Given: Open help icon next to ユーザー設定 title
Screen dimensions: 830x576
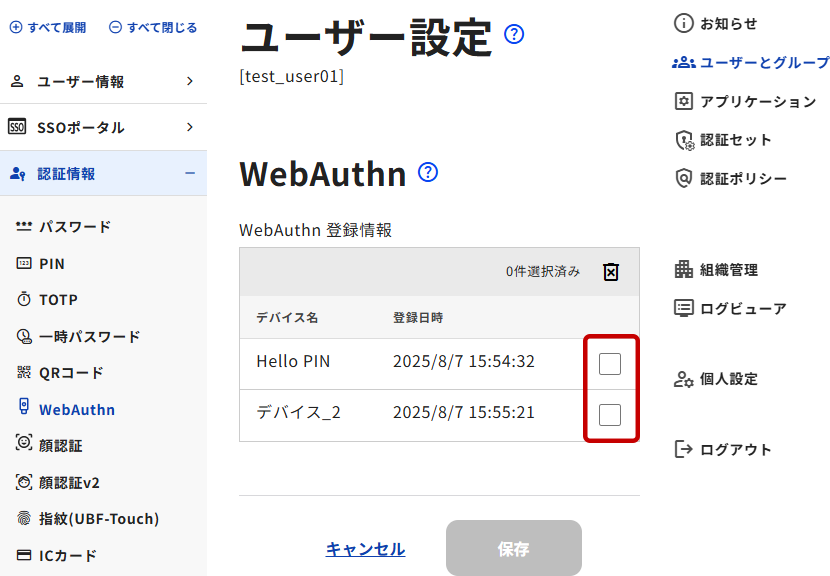Looking at the screenshot, I should click(515, 35).
